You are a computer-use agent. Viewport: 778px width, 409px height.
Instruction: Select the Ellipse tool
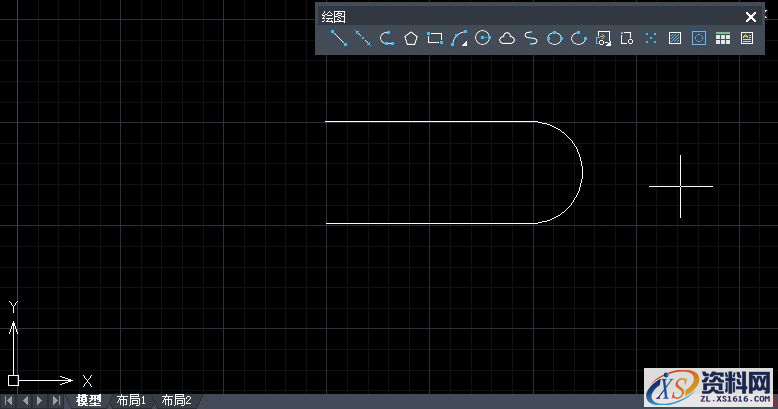[555, 39]
